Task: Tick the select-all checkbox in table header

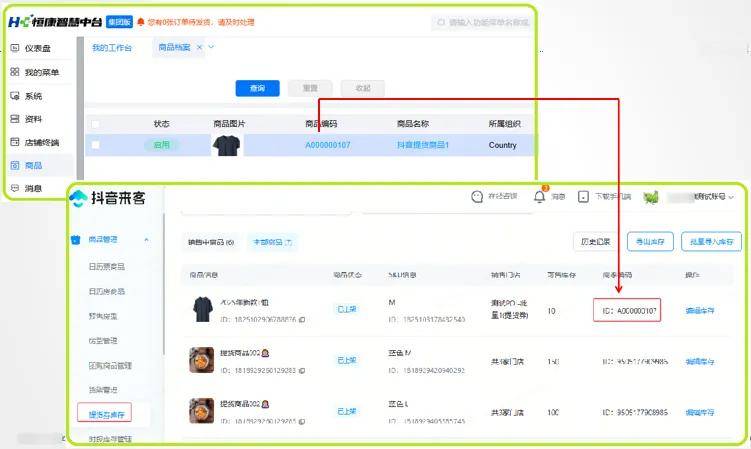Action: point(96,124)
